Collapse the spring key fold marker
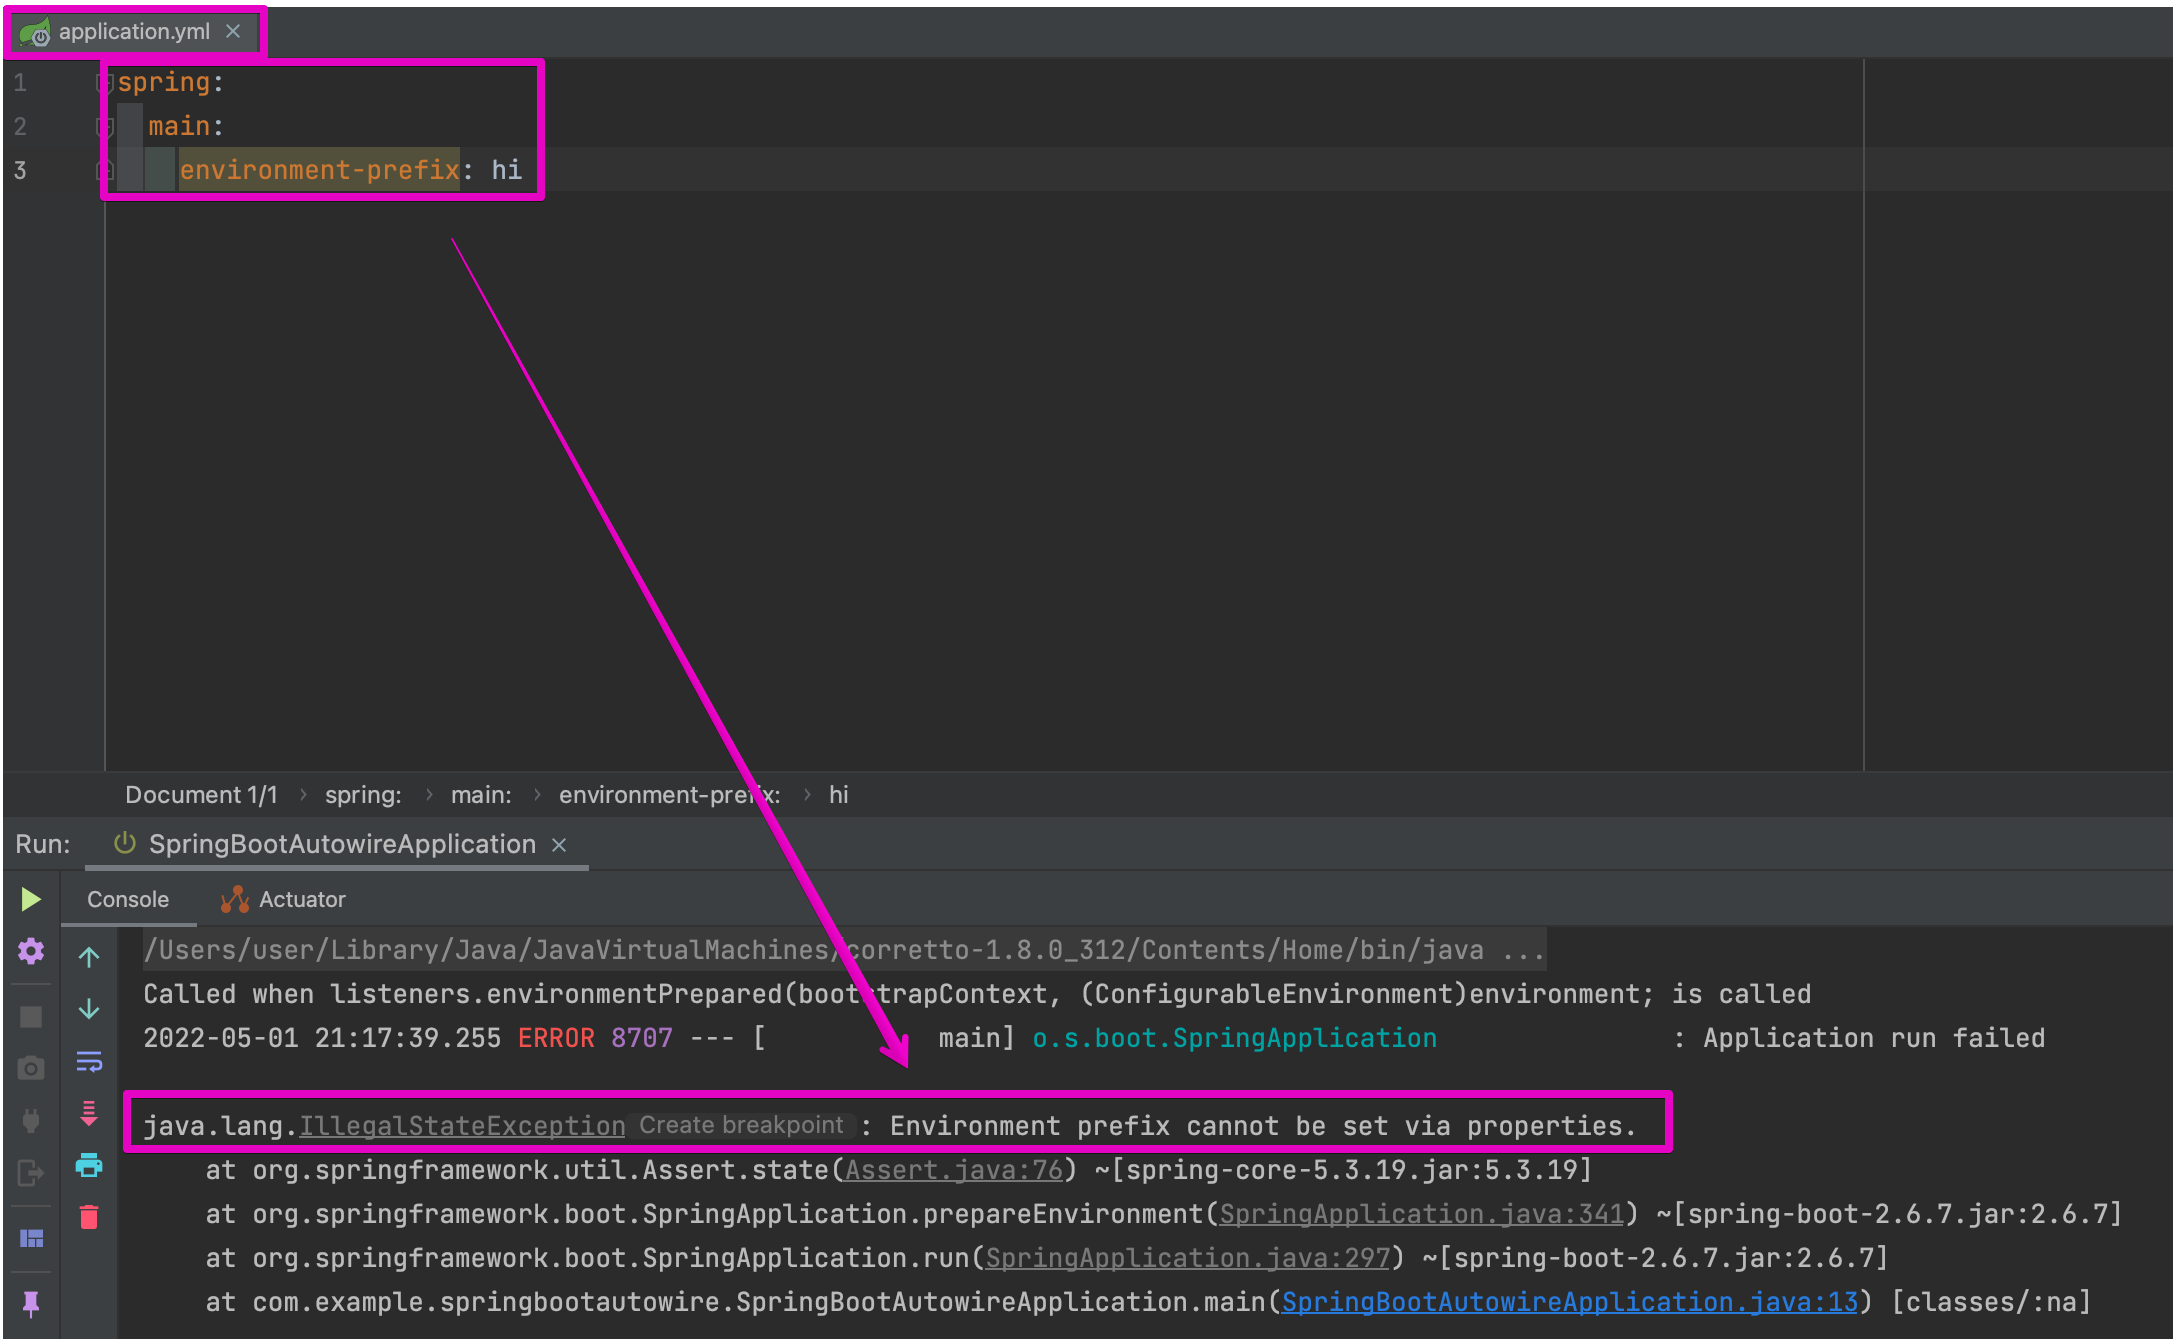The image size is (2173, 1339). [104, 82]
